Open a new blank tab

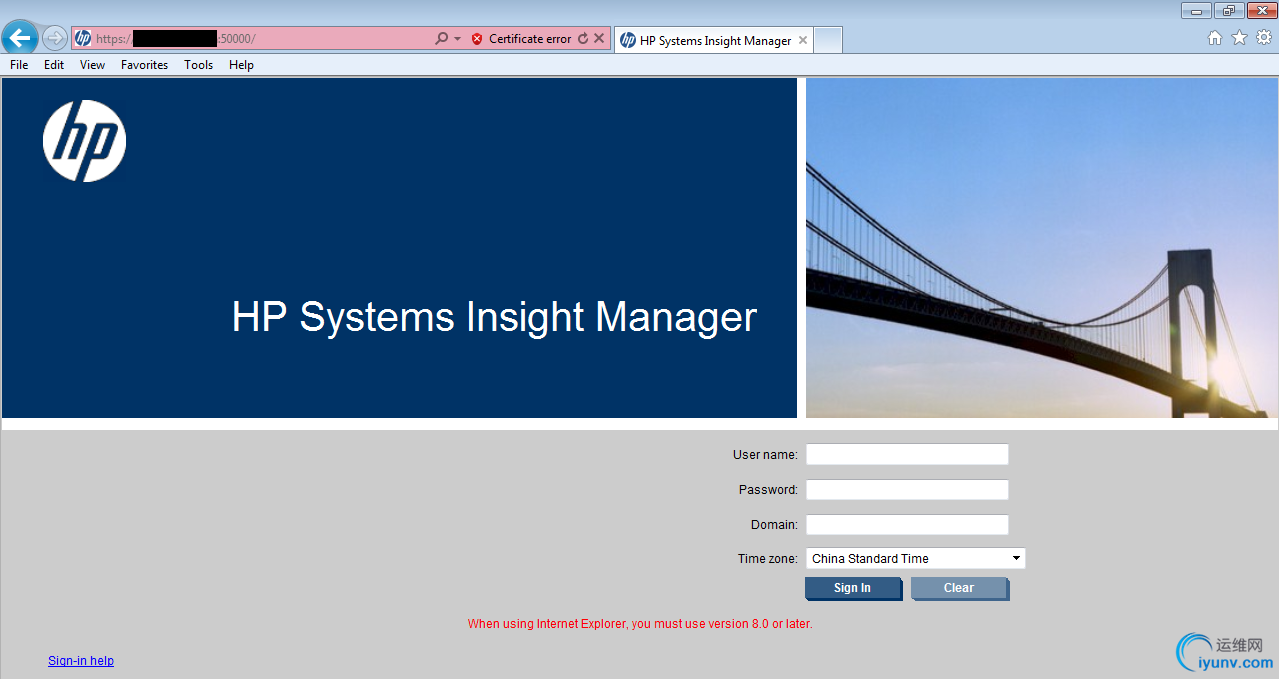829,41
